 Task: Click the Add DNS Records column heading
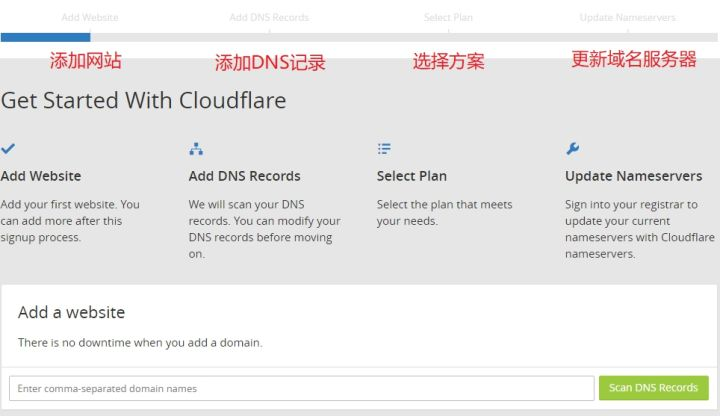click(x=244, y=176)
